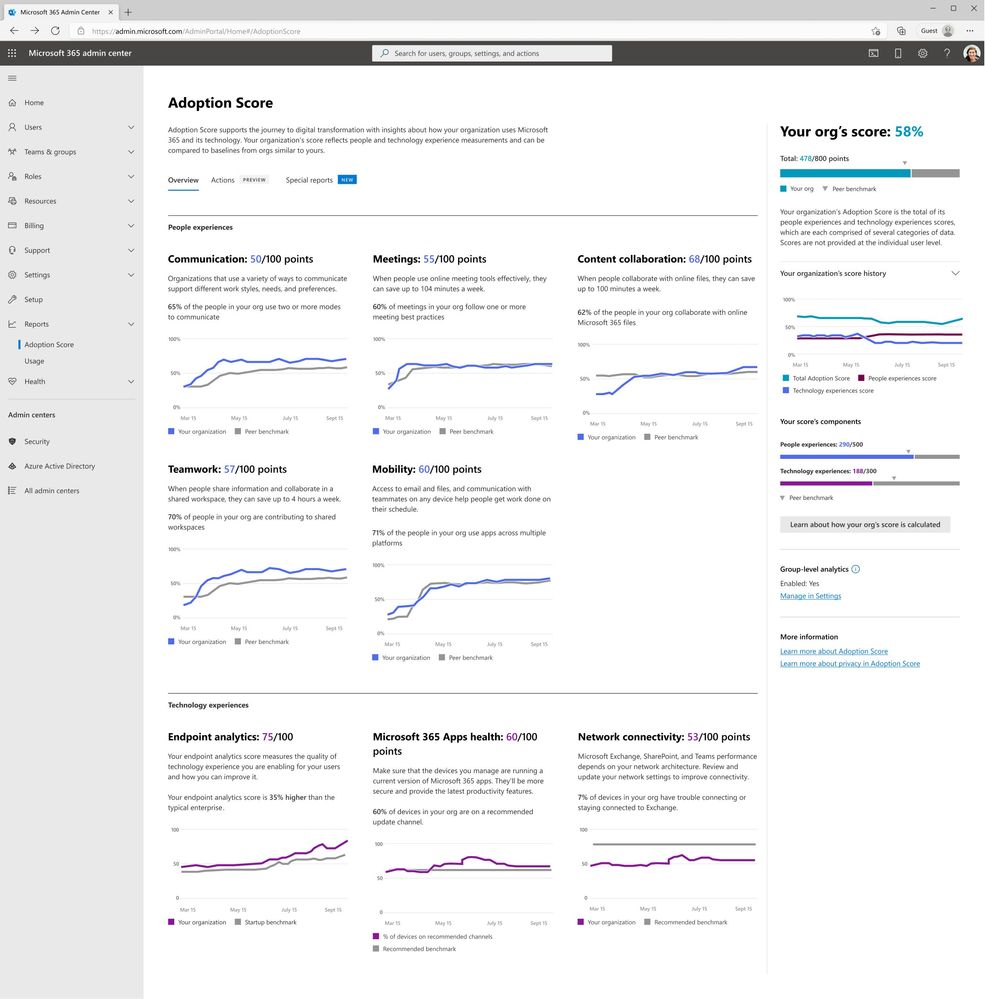
Task: Click Manage in Settings link
Action: point(810,596)
